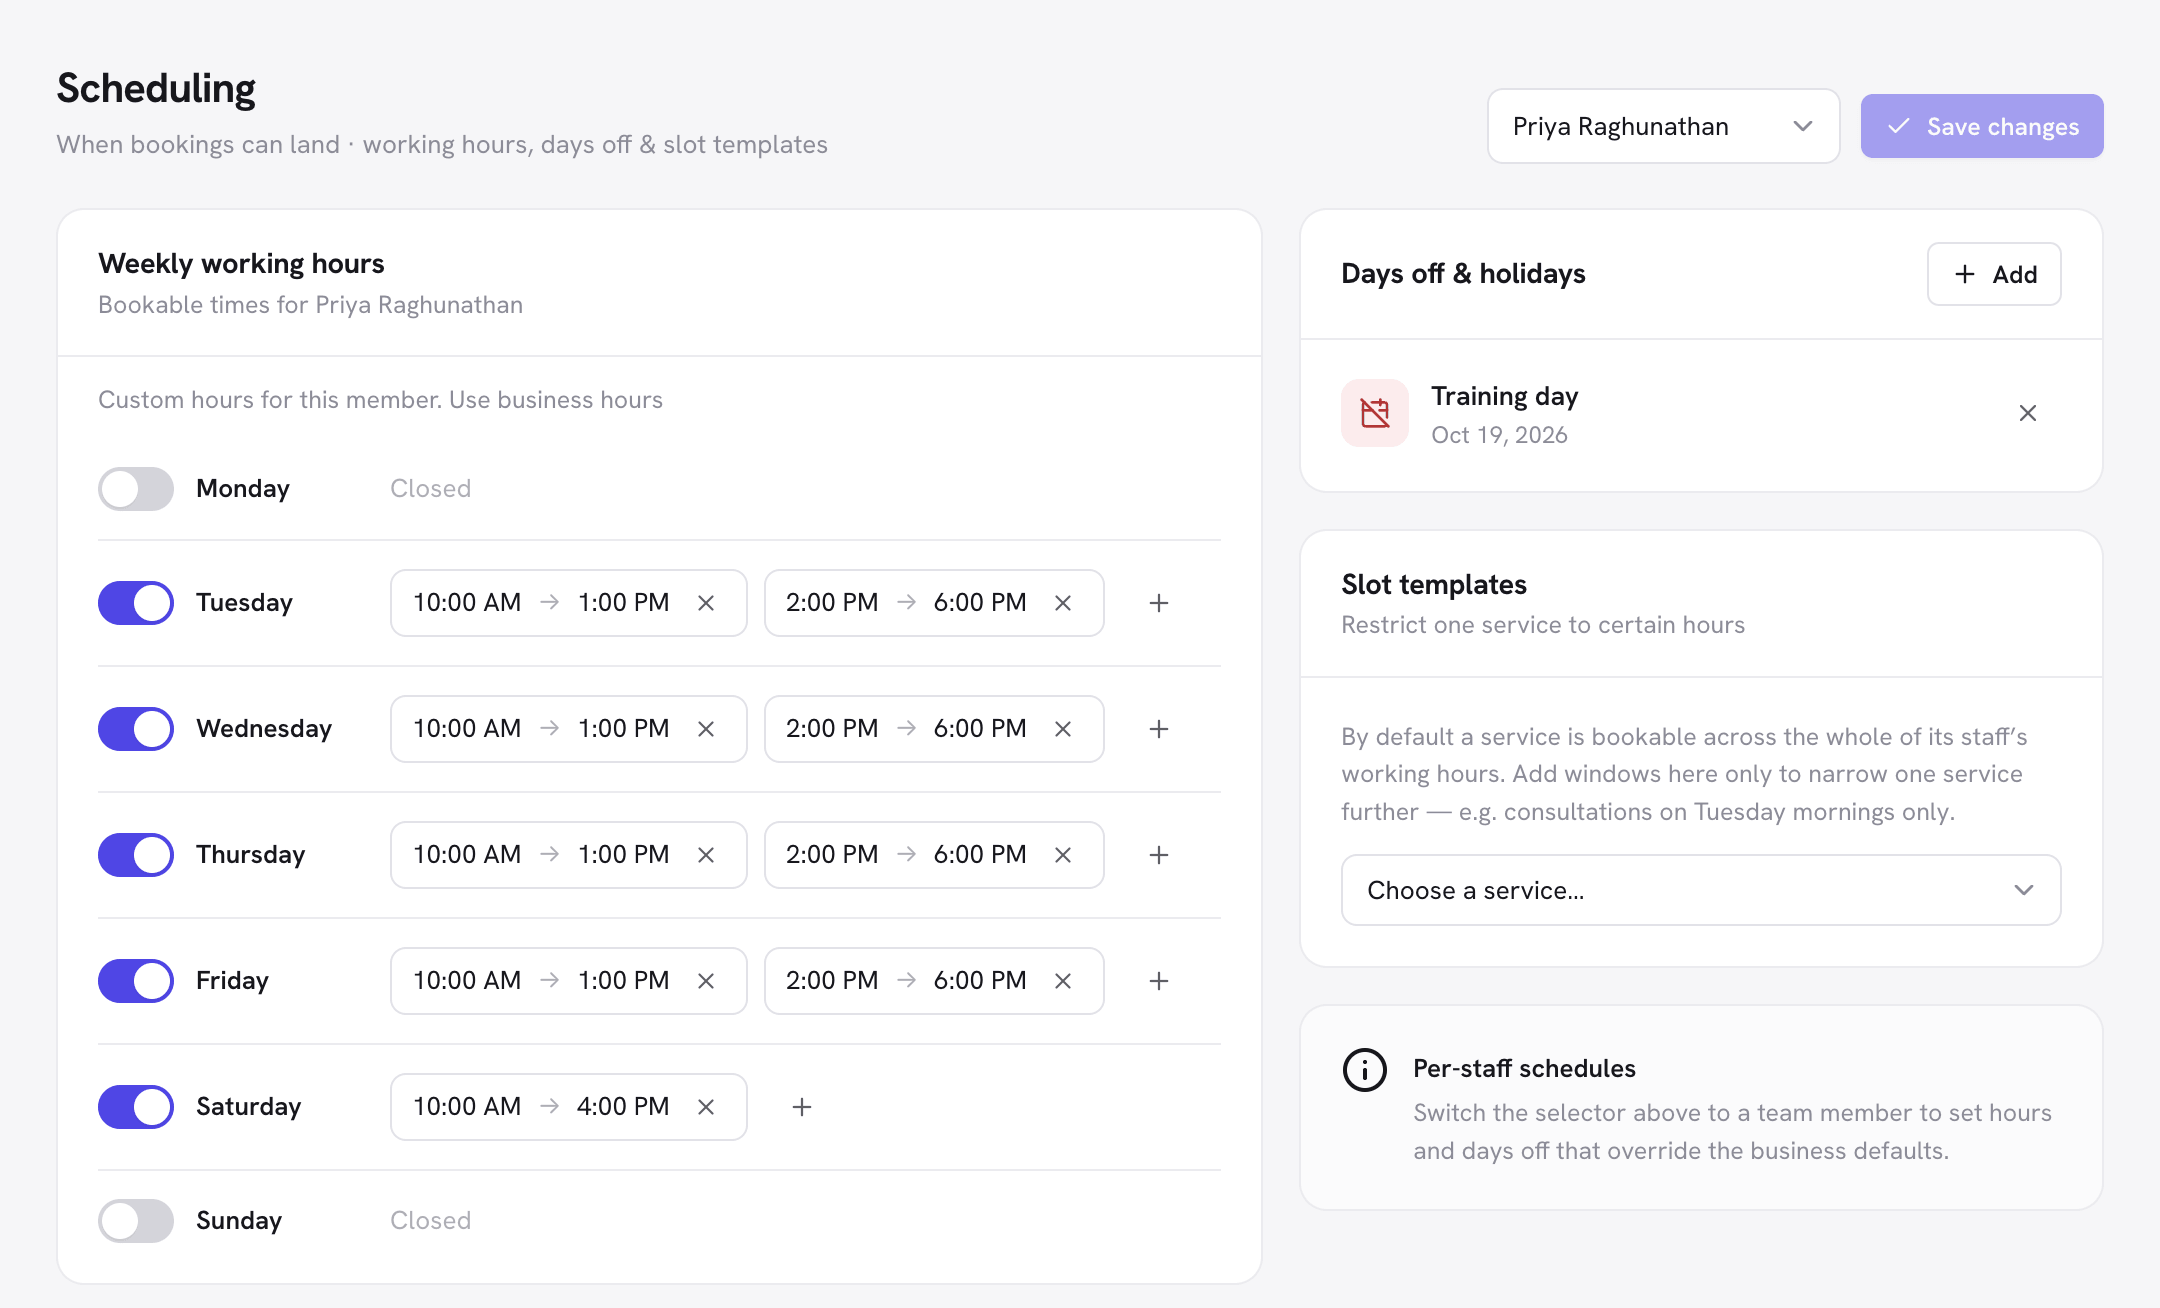Turn off the Wednesday toggle
The image size is (2160, 1308).
(x=136, y=729)
